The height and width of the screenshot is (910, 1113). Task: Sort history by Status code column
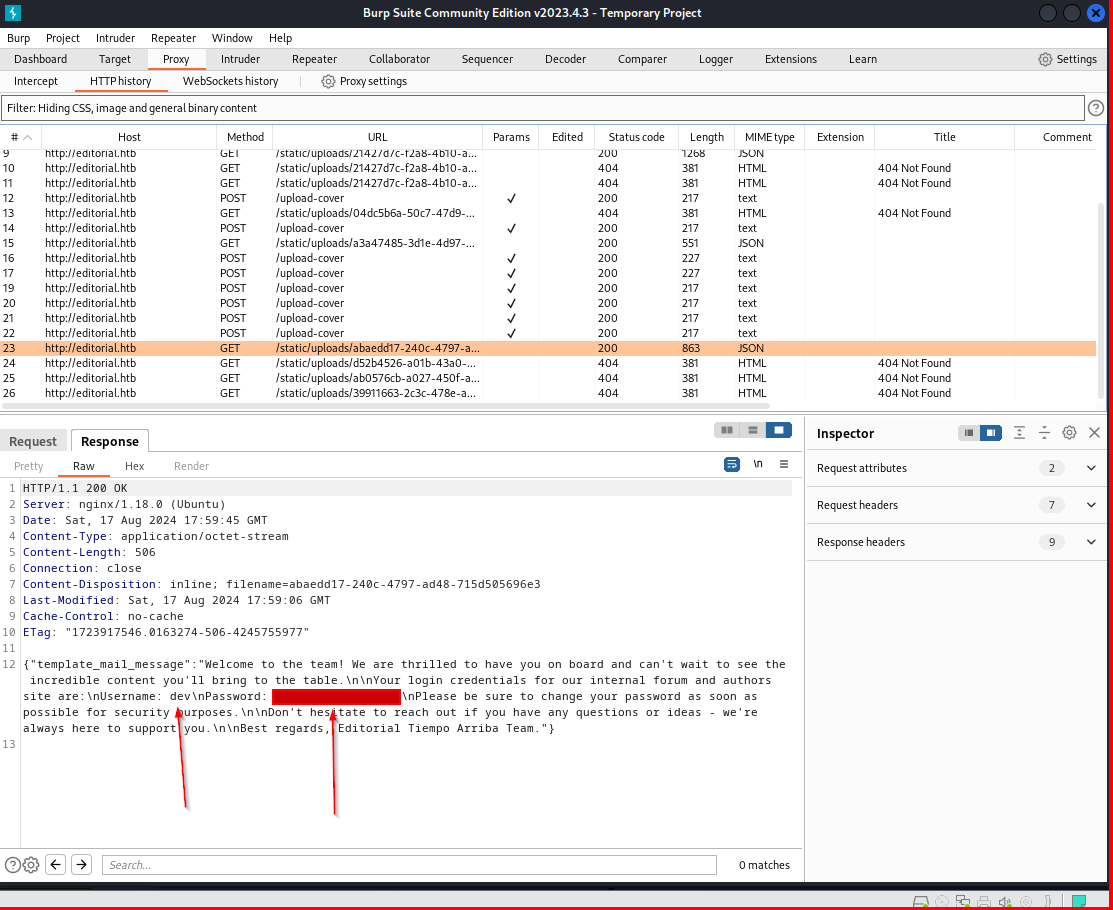click(637, 137)
